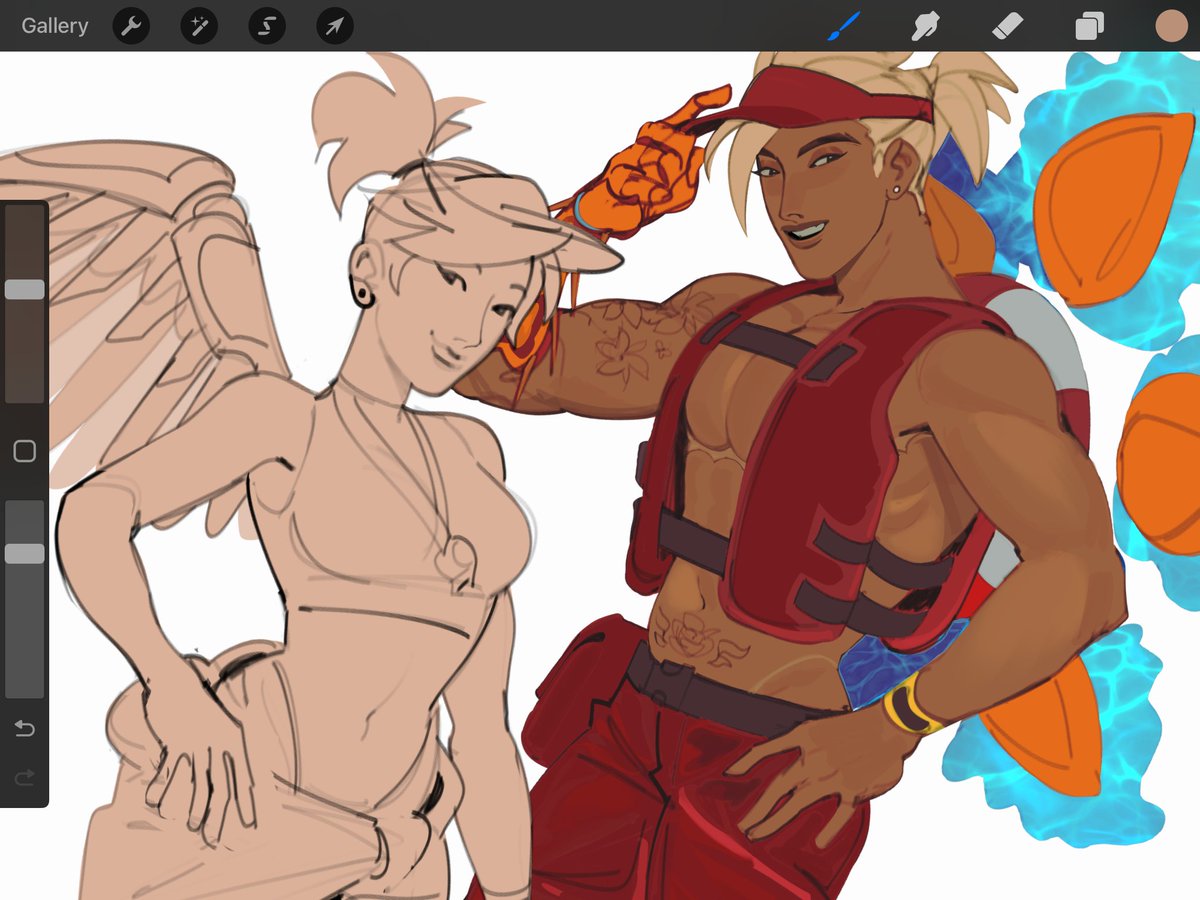Select the Eraser tool
This screenshot has height=900, width=1200.
(x=1007, y=26)
